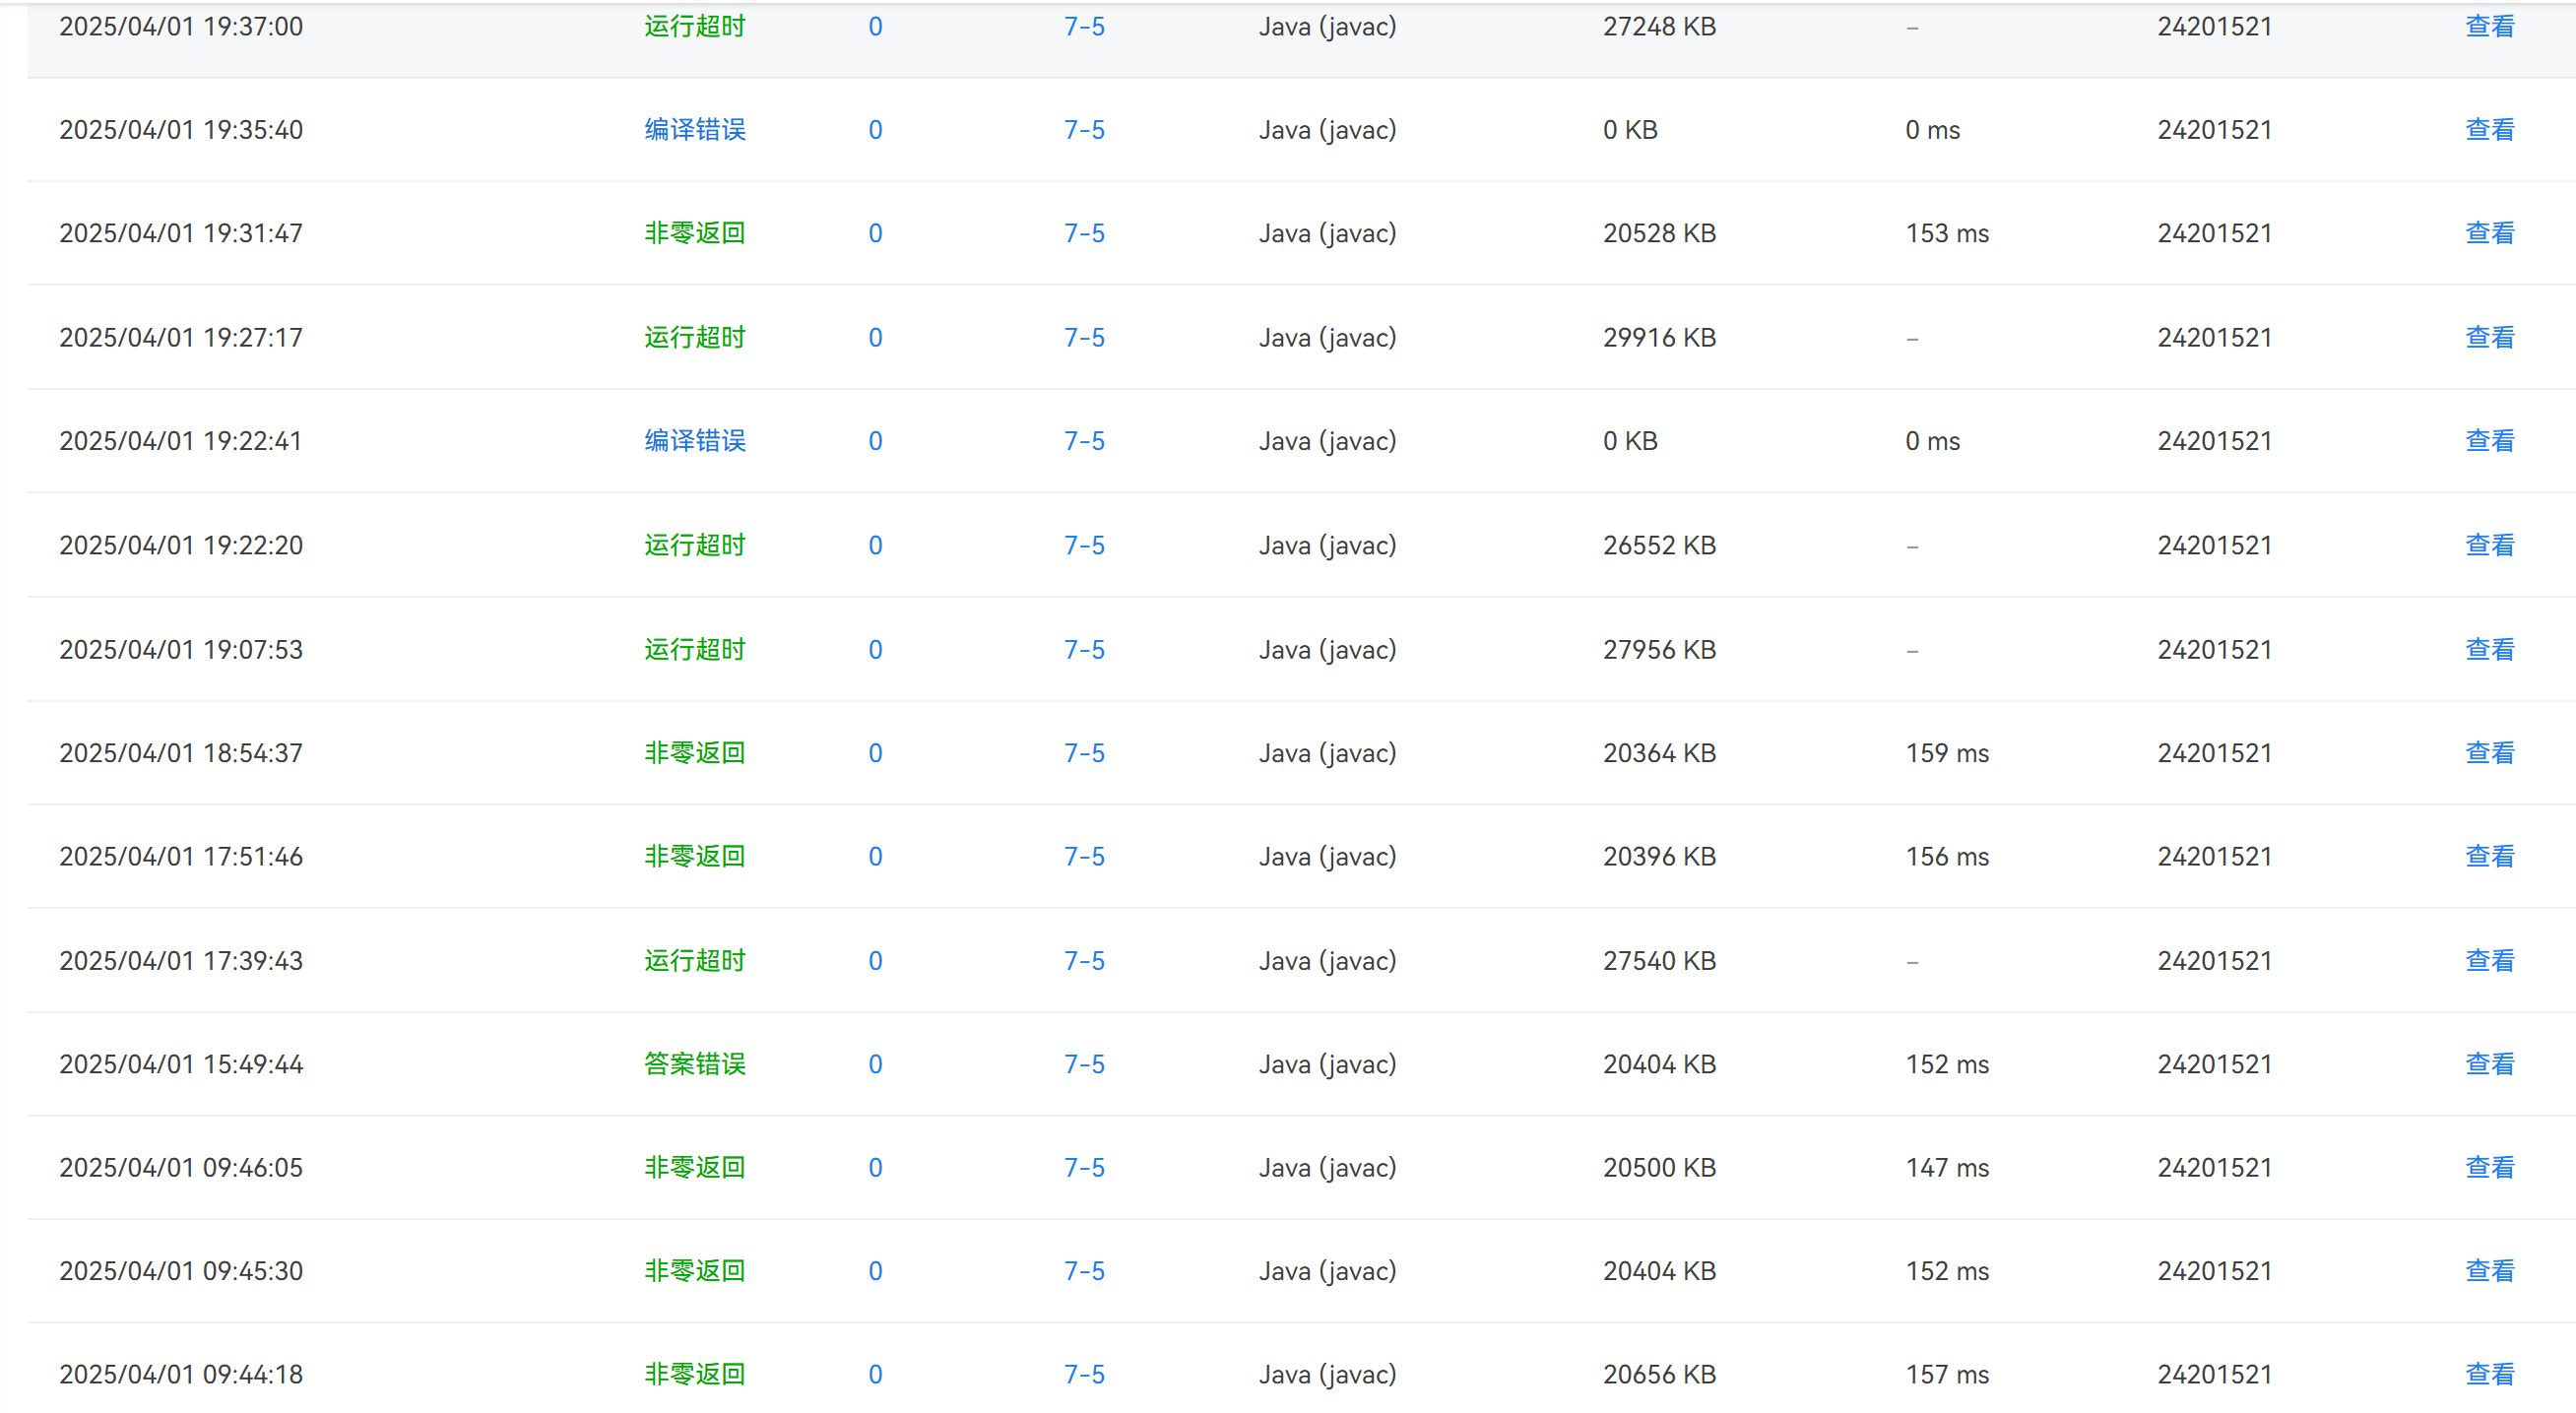Select the 2025/04/01 17:51:46 timestamp row
This screenshot has height=1413, width=2576.
tap(181, 857)
